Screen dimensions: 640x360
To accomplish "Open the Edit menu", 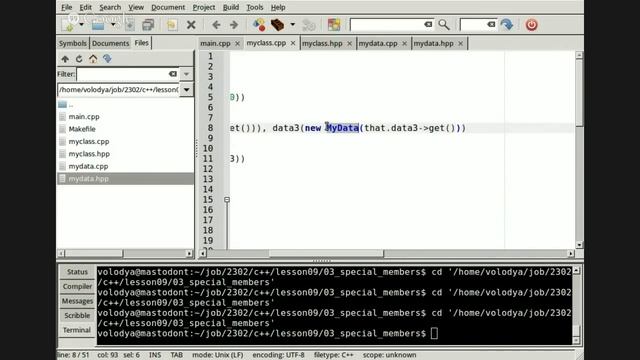I will coord(85,7).
